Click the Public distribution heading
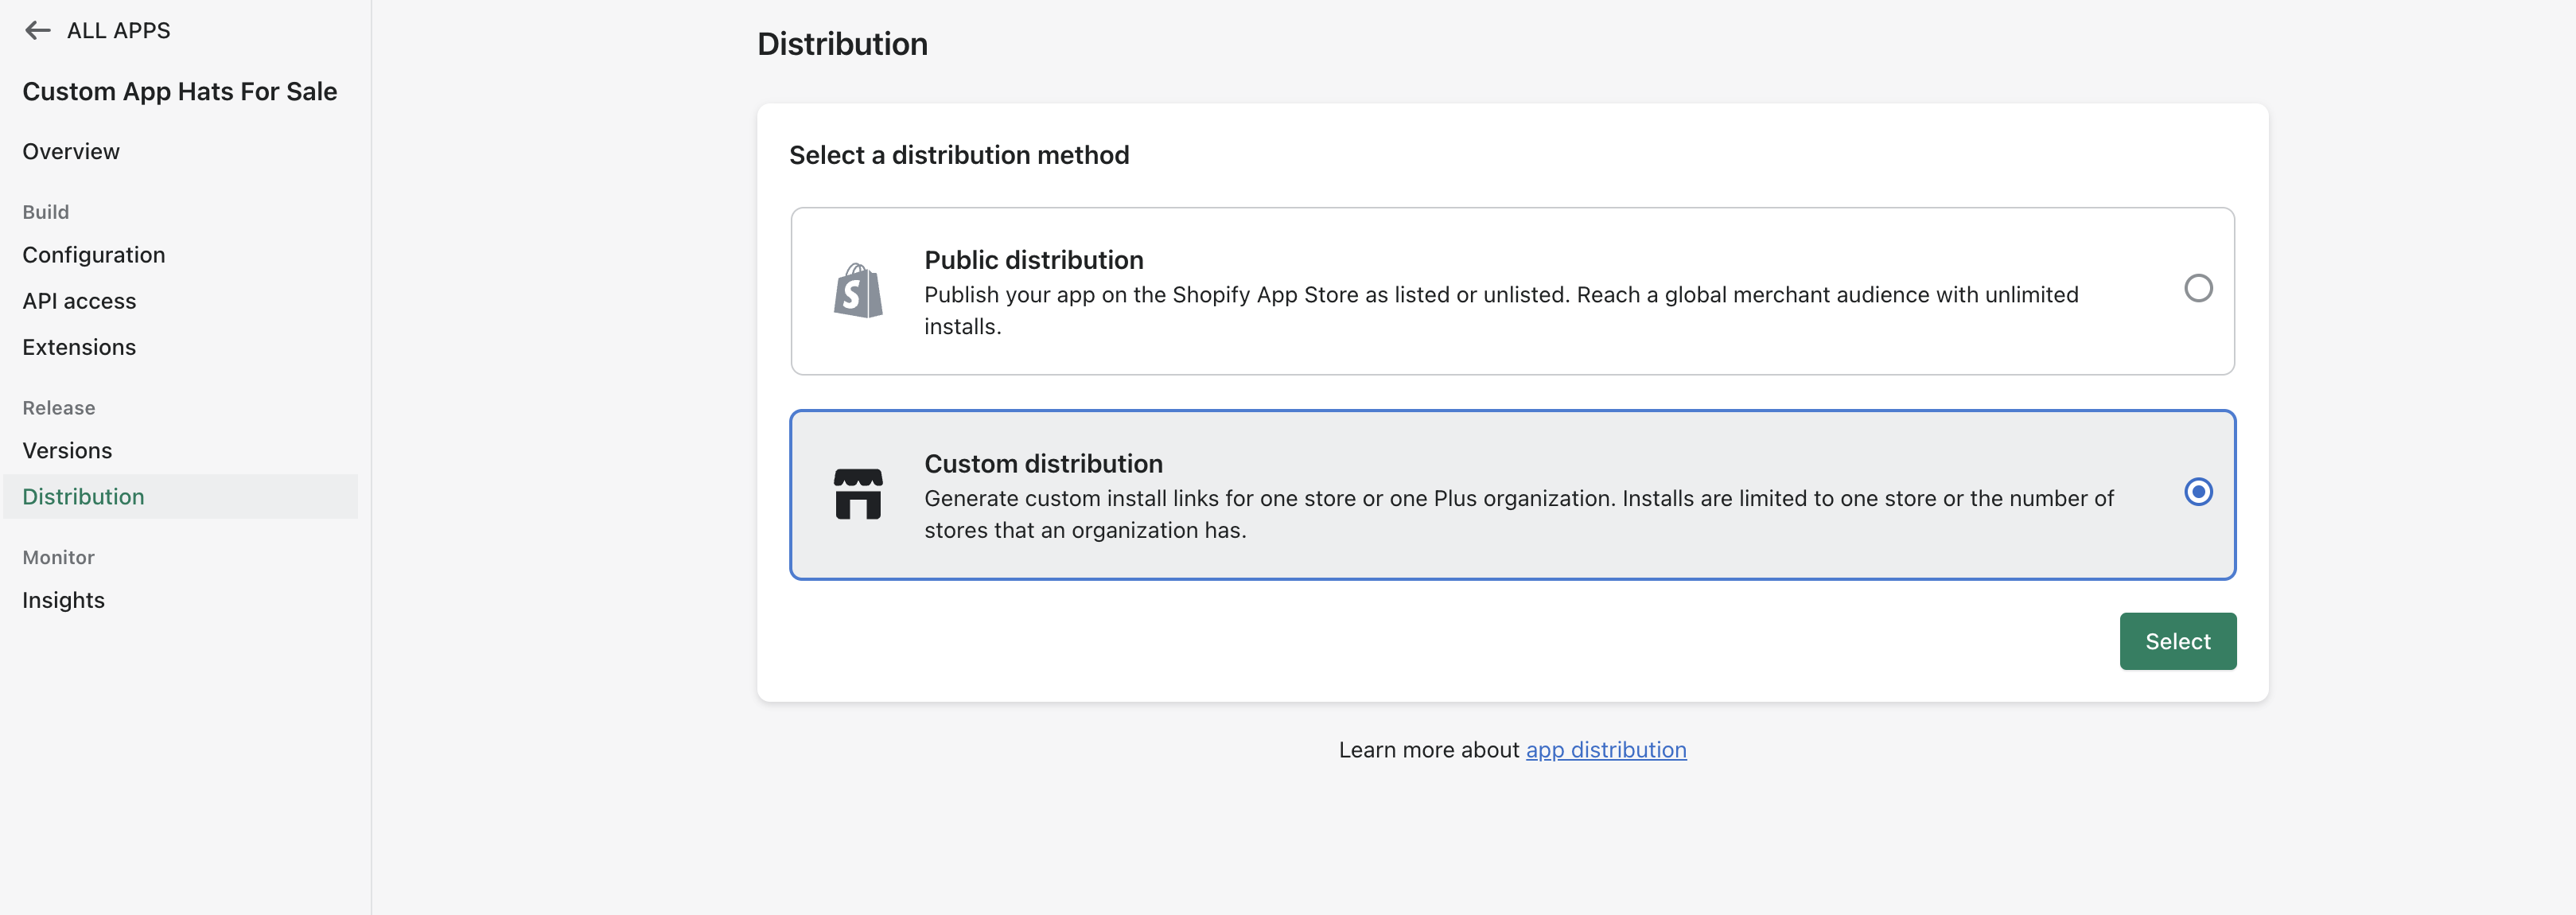Image resolution: width=2576 pixels, height=915 pixels. pos(1033,260)
